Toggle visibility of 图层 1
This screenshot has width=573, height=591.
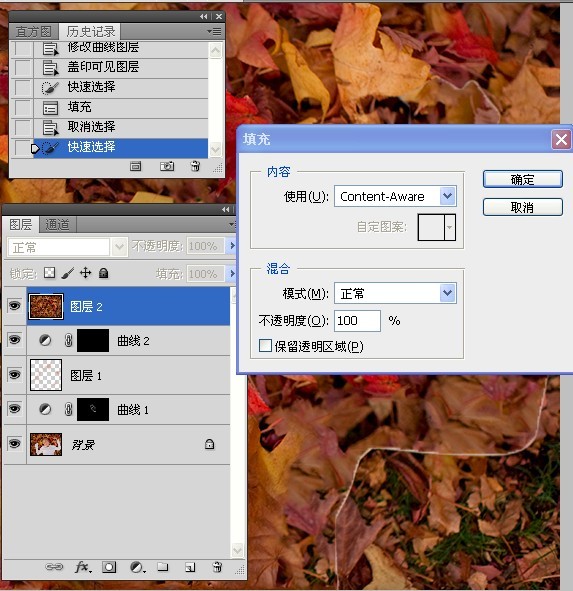[14, 374]
